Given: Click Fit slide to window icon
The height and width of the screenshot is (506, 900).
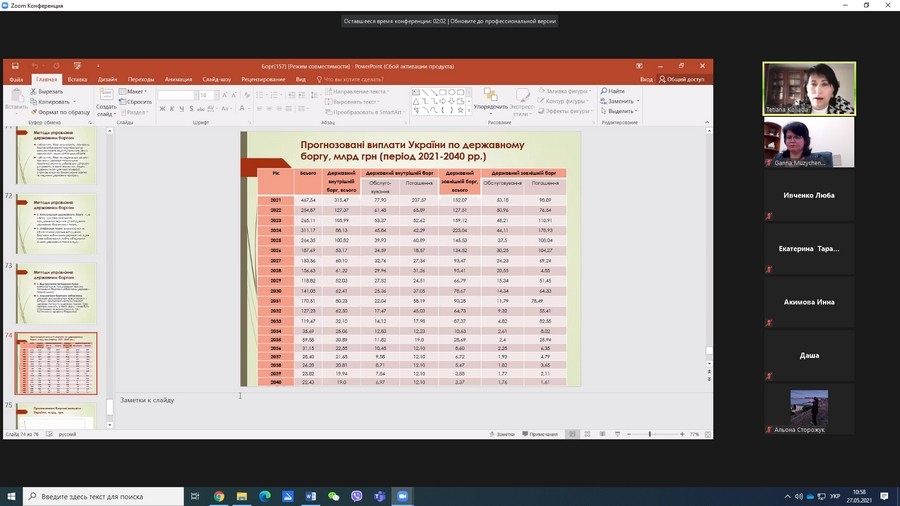Looking at the screenshot, I should click(x=707, y=434).
